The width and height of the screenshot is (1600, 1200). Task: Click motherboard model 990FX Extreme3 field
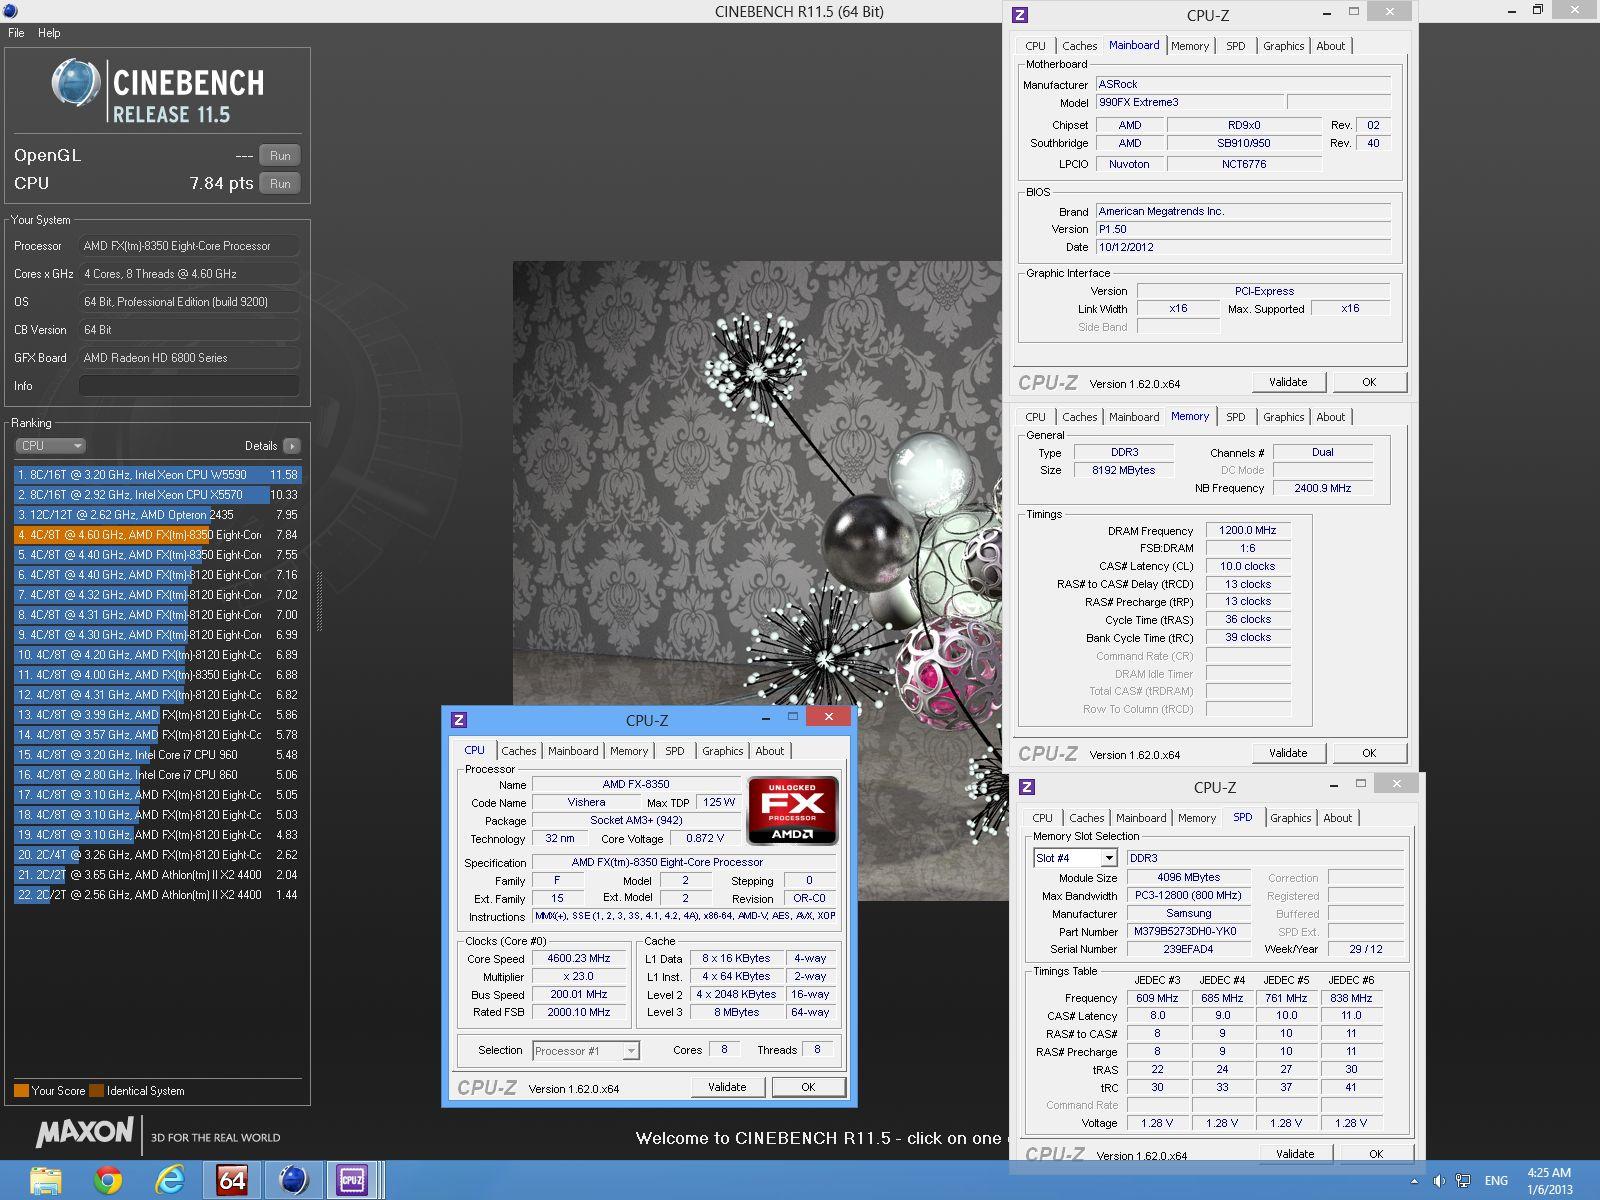[1190, 102]
